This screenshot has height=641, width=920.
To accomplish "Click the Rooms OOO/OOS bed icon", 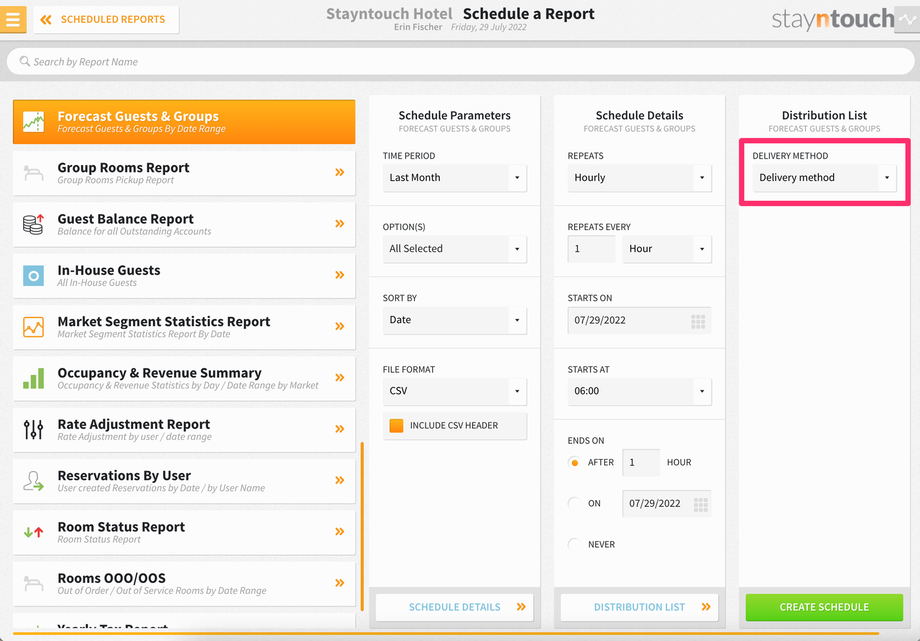I will (x=33, y=584).
